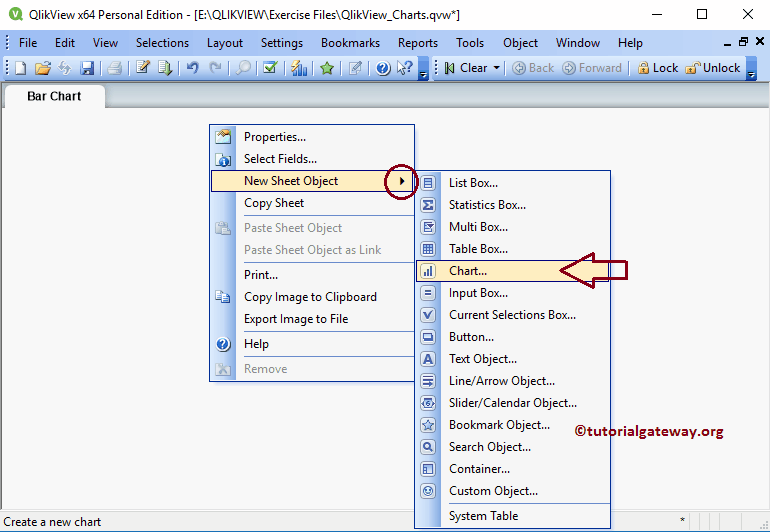This screenshot has width=770, height=532.
Task: Click the New Document toolbar icon
Action: (x=20, y=68)
